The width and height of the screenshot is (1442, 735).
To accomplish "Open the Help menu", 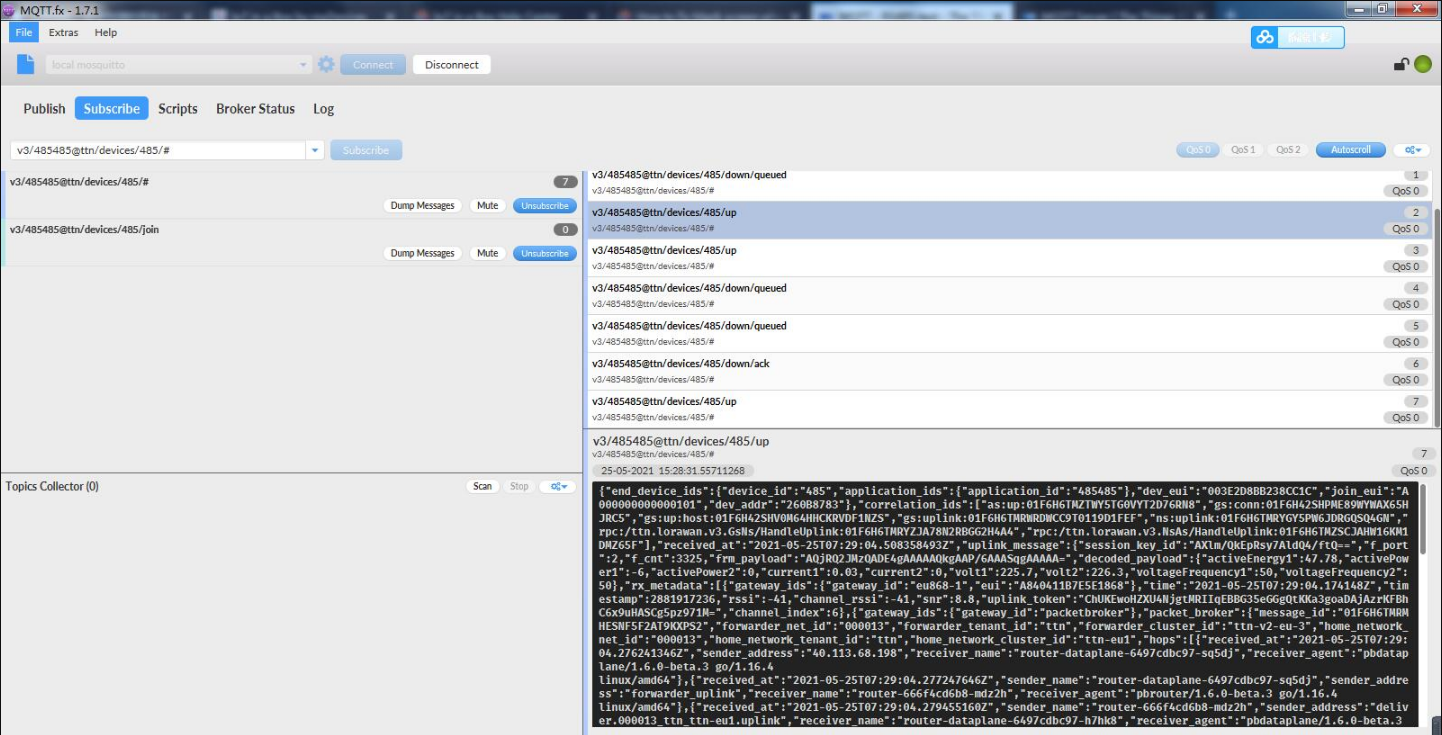I will point(106,32).
